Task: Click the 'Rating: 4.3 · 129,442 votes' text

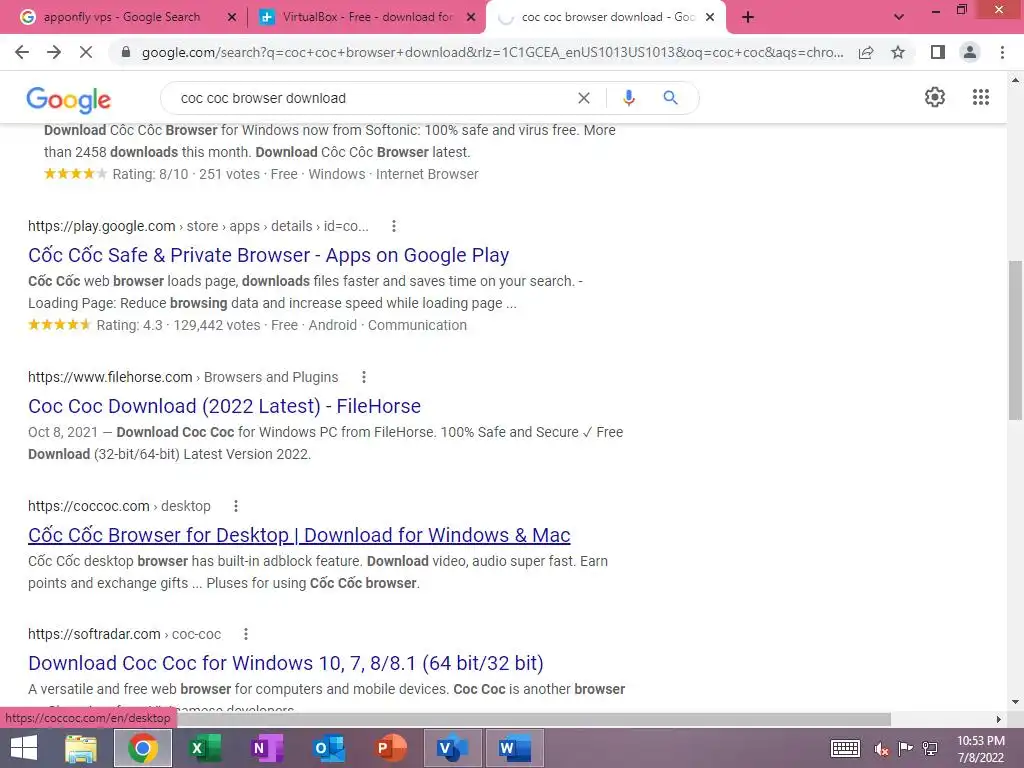Action: pos(178,325)
